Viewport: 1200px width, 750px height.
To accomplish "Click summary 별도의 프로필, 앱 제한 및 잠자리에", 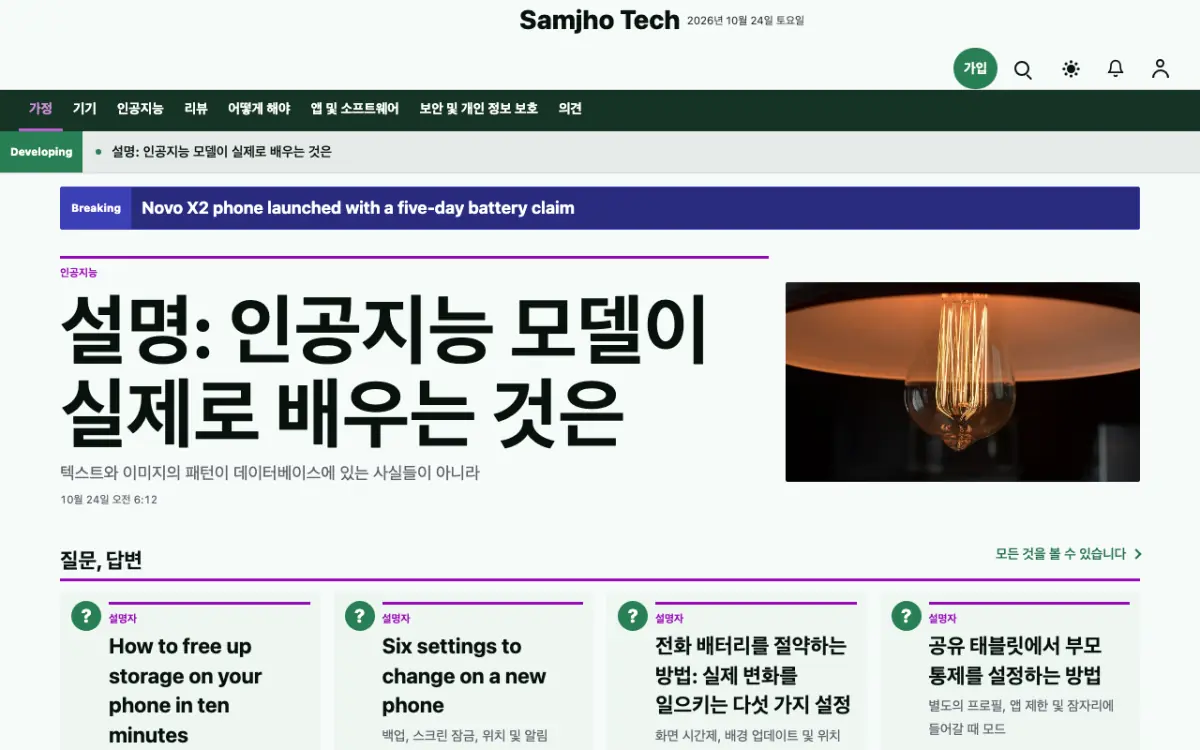I will [x=1021, y=717].
